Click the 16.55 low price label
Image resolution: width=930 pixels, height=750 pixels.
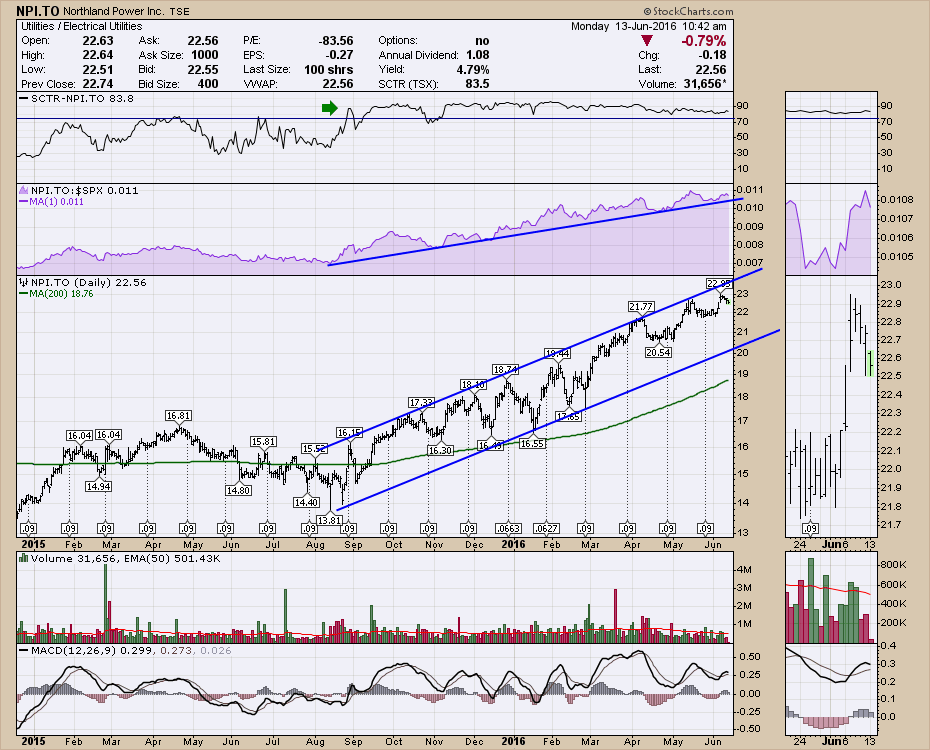click(x=532, y=443)
